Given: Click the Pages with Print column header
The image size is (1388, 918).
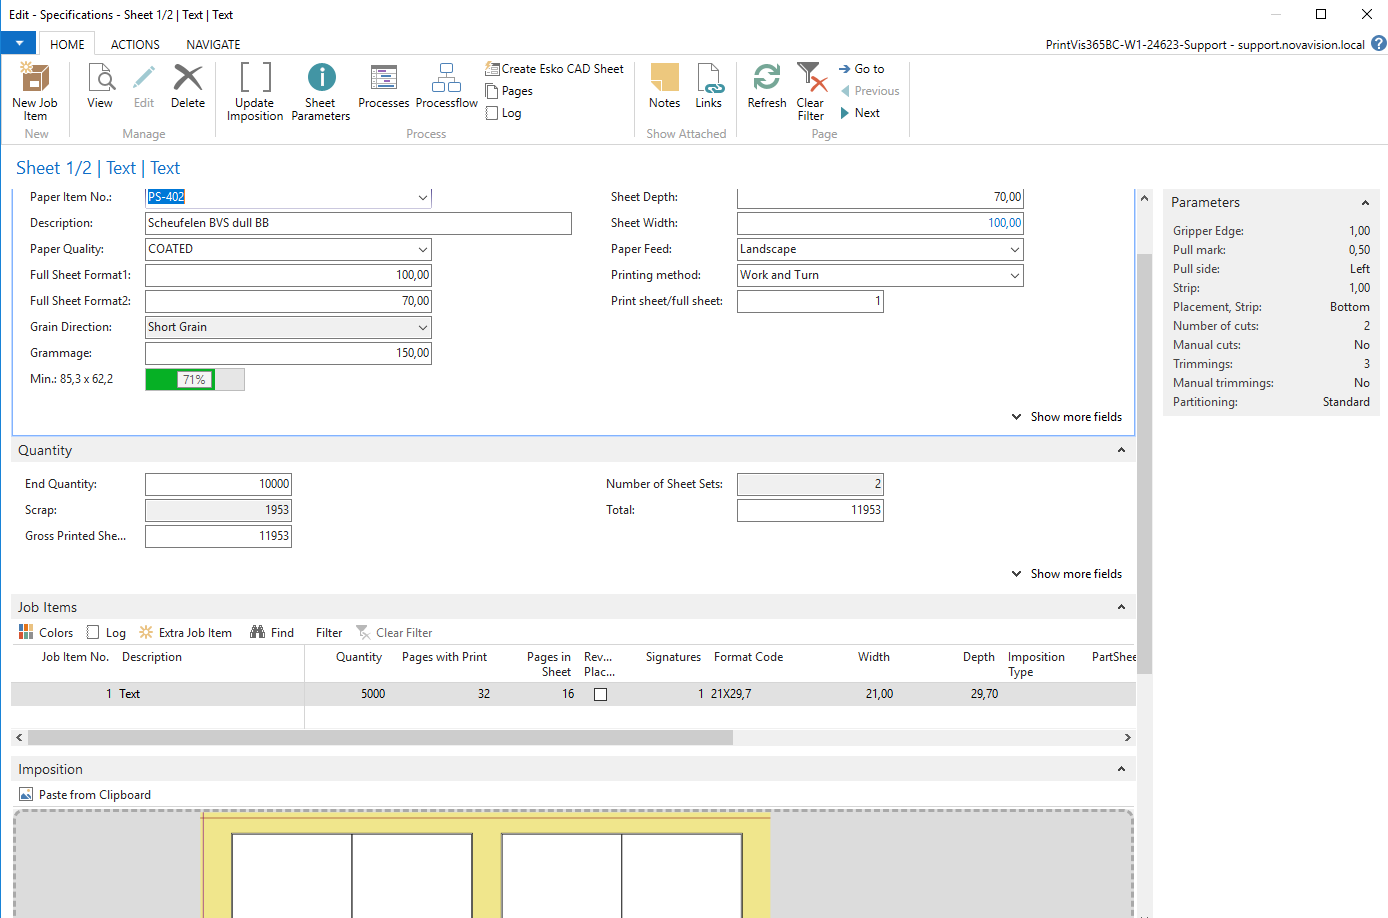Looking at the screenshot, I should [x=444, y=657].
